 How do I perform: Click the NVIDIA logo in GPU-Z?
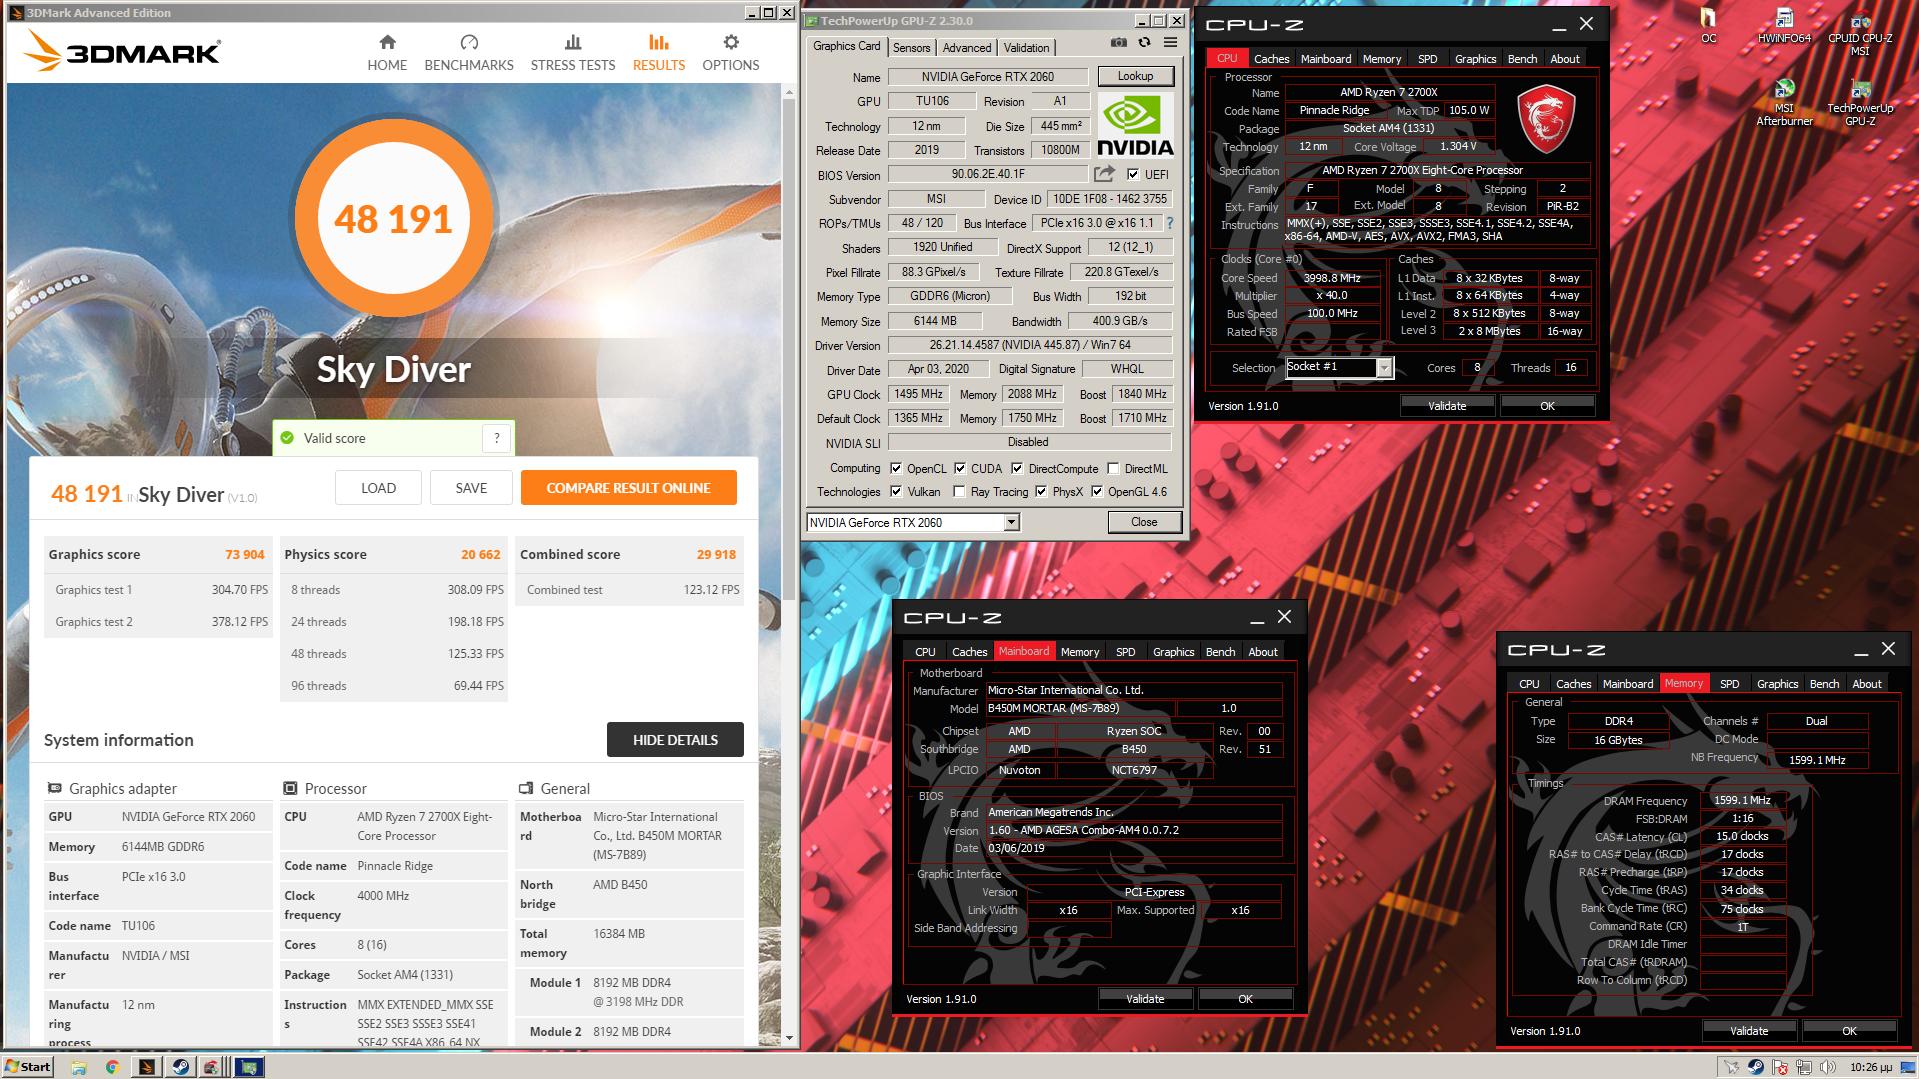pyautogui.click(x=1135, y=125)
